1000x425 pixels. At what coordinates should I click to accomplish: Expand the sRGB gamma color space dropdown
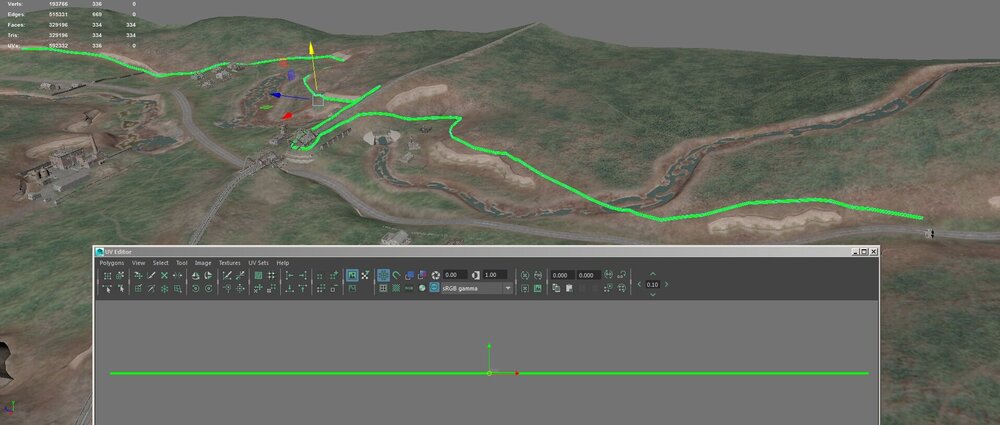point(508,288)
